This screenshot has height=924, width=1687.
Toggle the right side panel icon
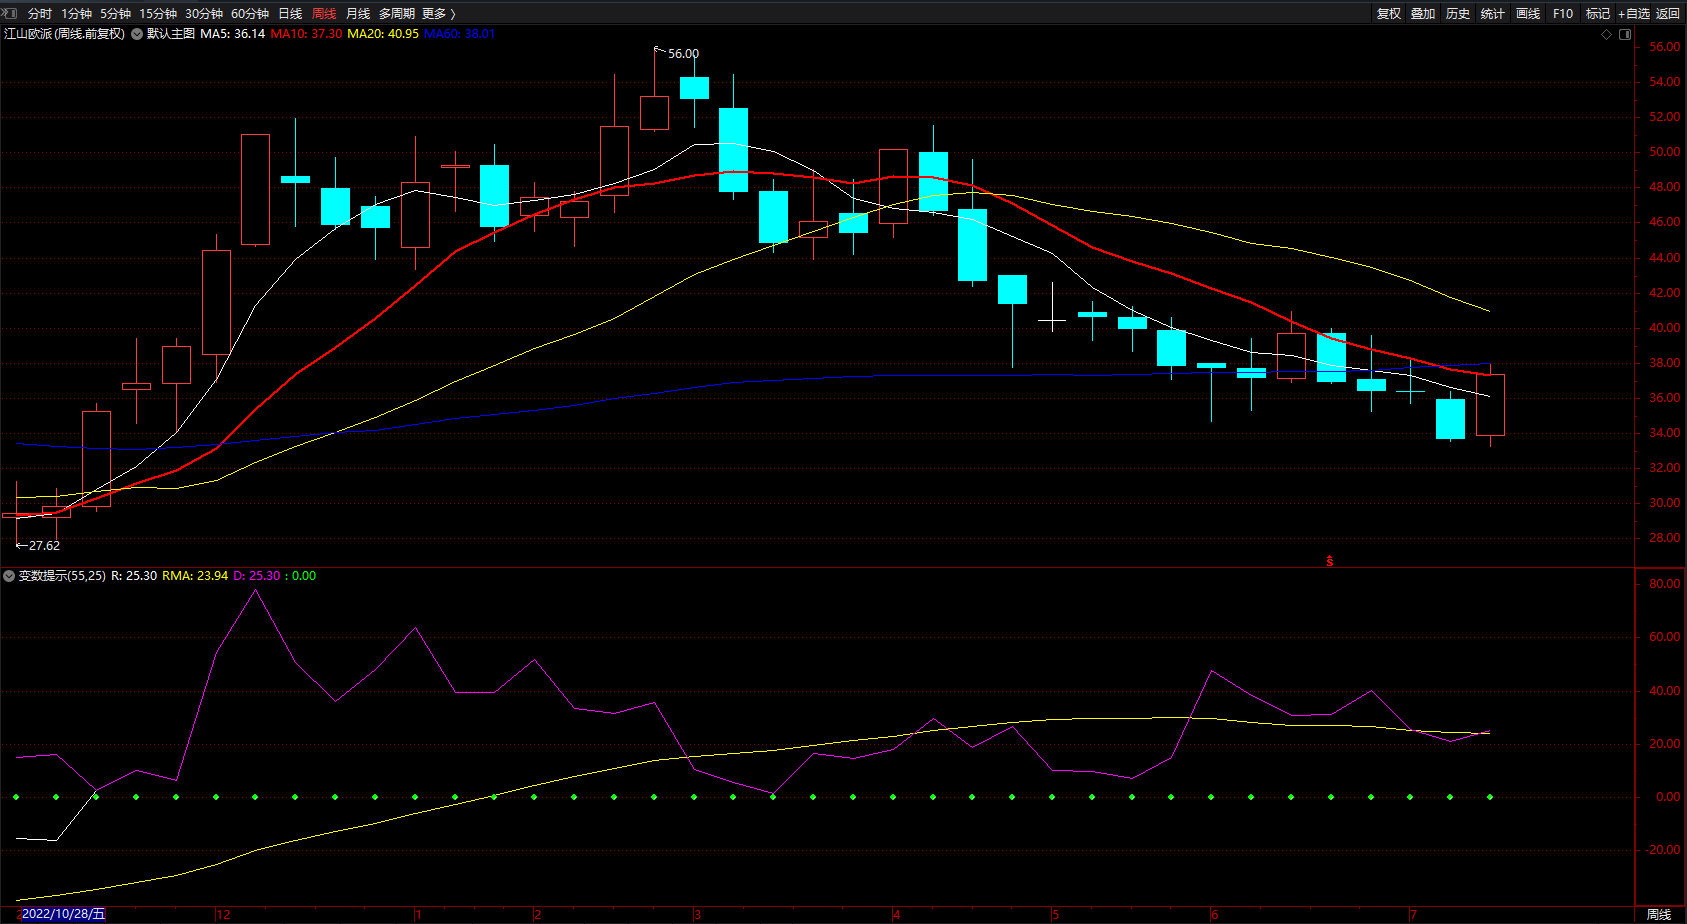1625,34
